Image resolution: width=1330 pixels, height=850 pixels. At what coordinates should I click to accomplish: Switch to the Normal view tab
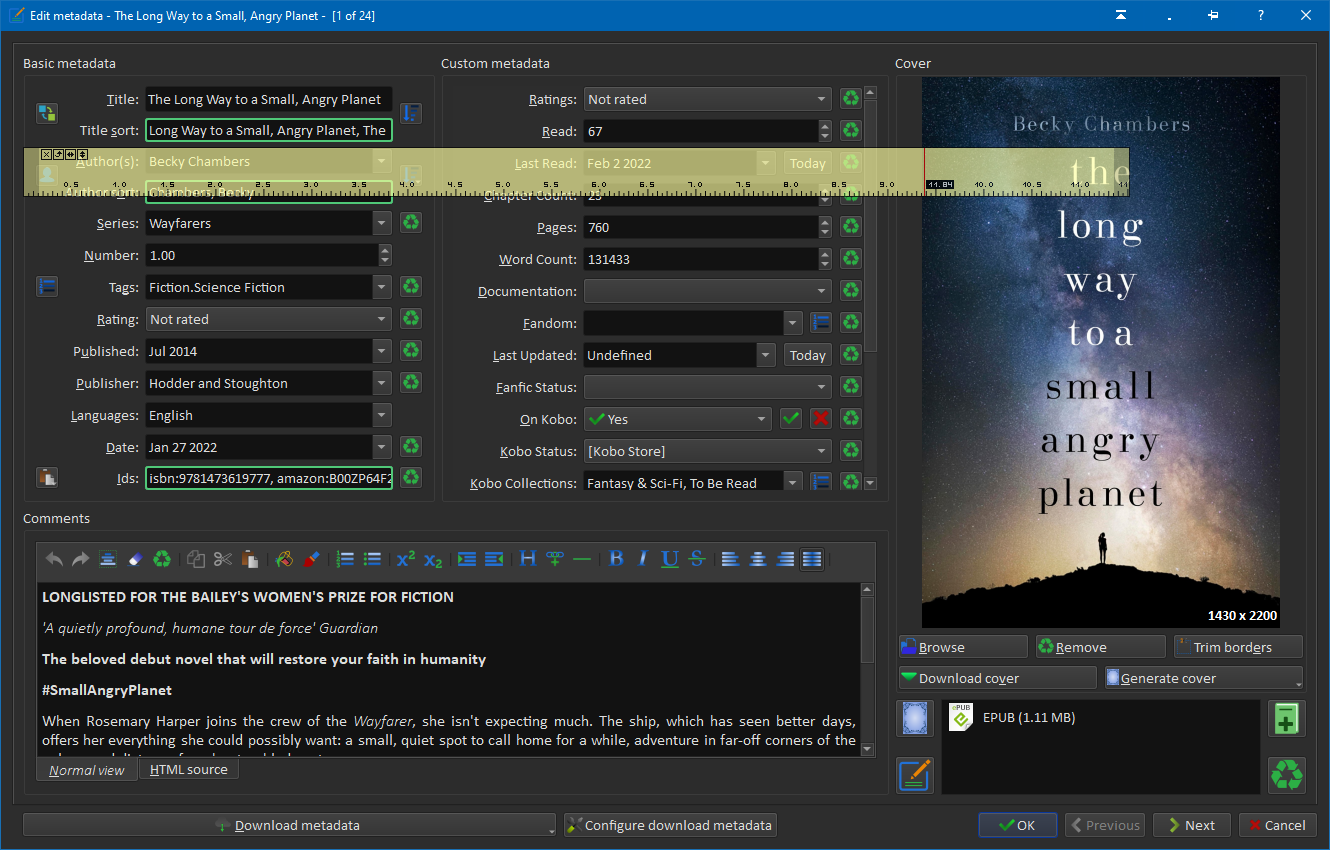[87, 770]
